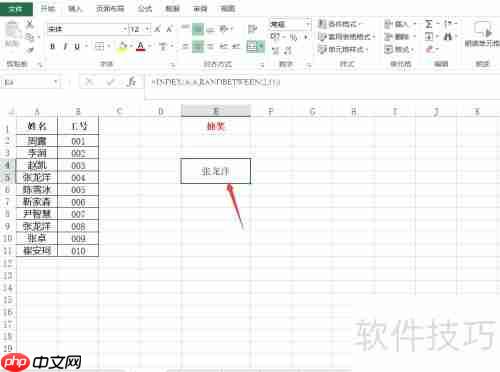500x372 pixels.
Task: Apply the red font color A
Action: point(141,46)
